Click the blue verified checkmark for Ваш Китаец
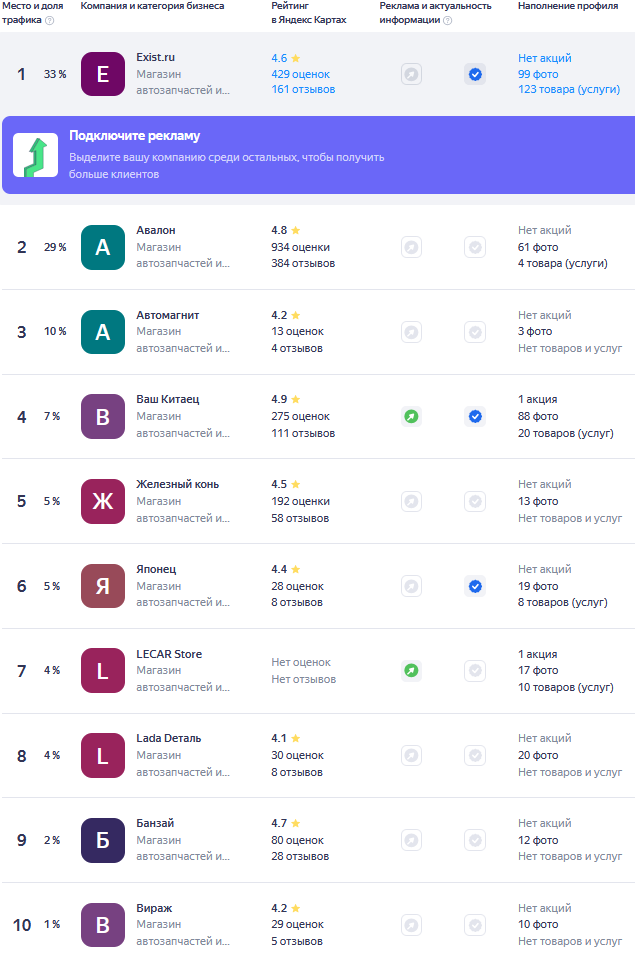This screenshot has height=965, width=635. tap(475, 417)
